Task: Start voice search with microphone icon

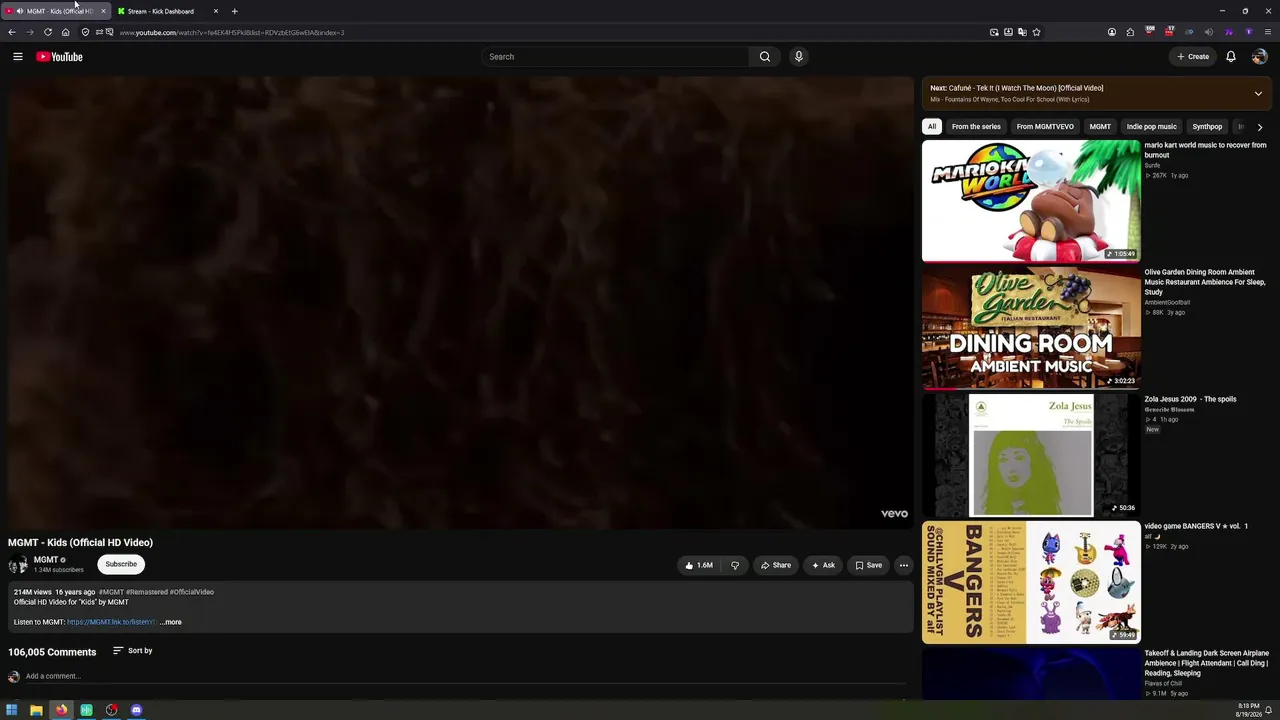Action: click(x=798, y=57)
